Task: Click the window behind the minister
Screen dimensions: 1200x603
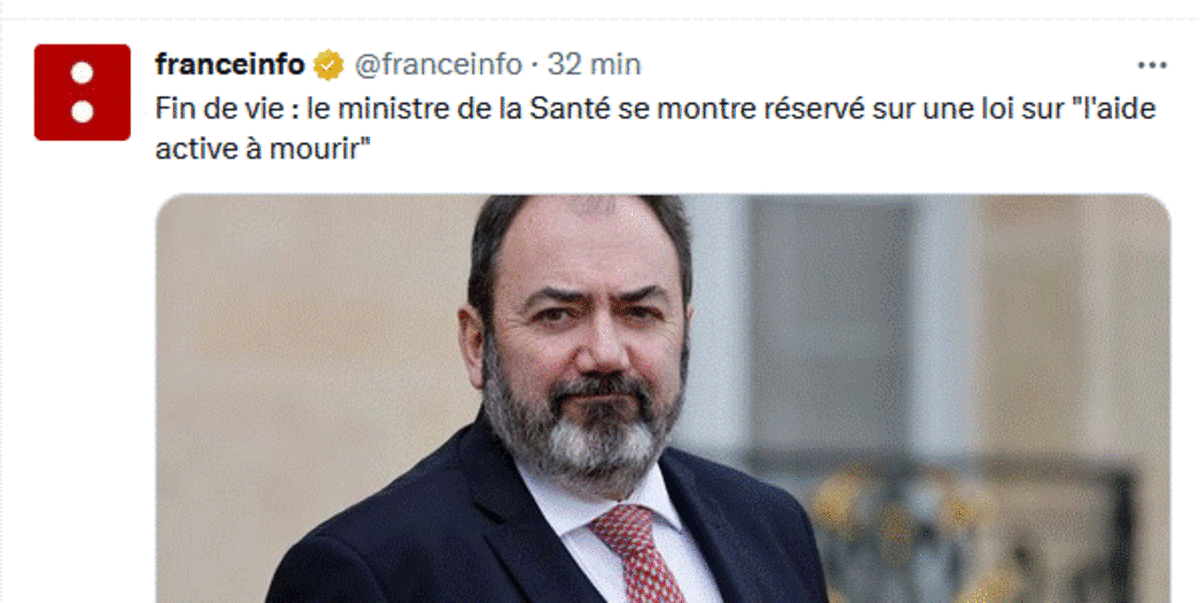Action: point(830,330)
